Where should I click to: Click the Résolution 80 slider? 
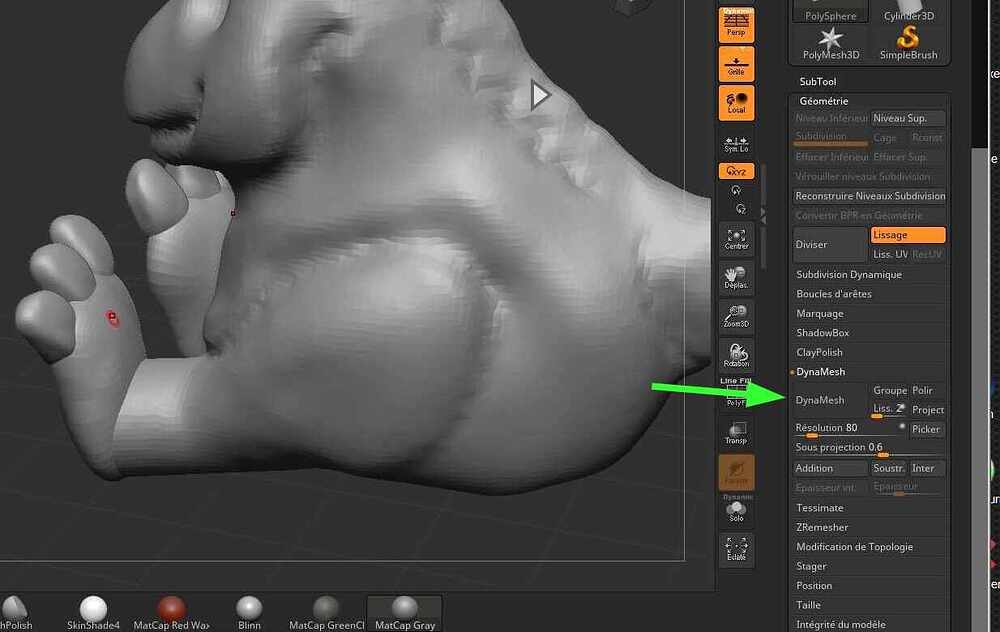(x=849, y=429)
